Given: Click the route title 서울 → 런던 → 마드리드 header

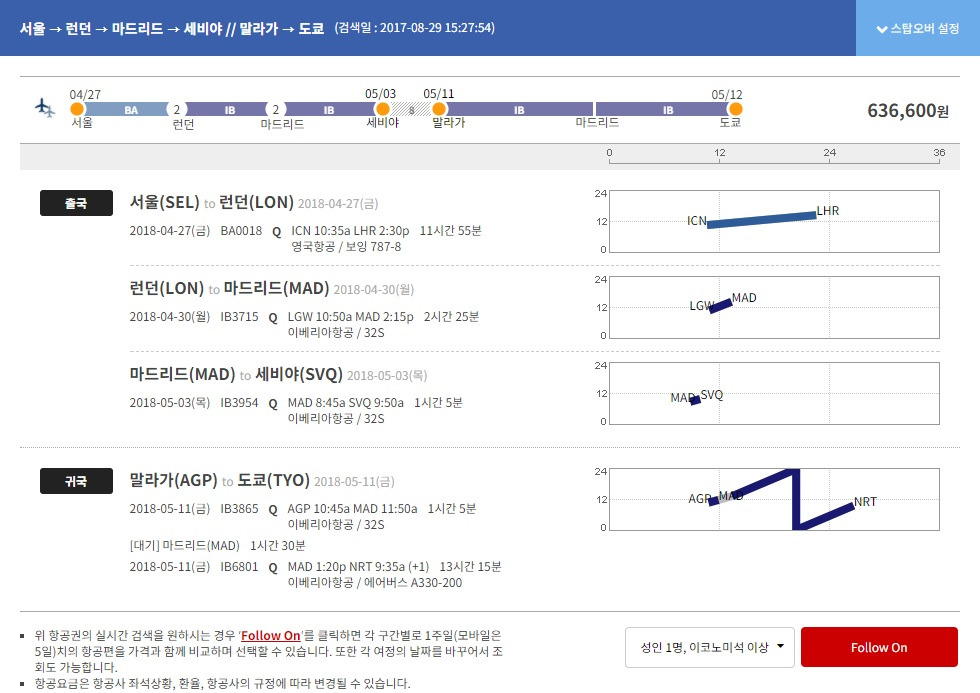Looking at the screenshot, I should (172, 28).
